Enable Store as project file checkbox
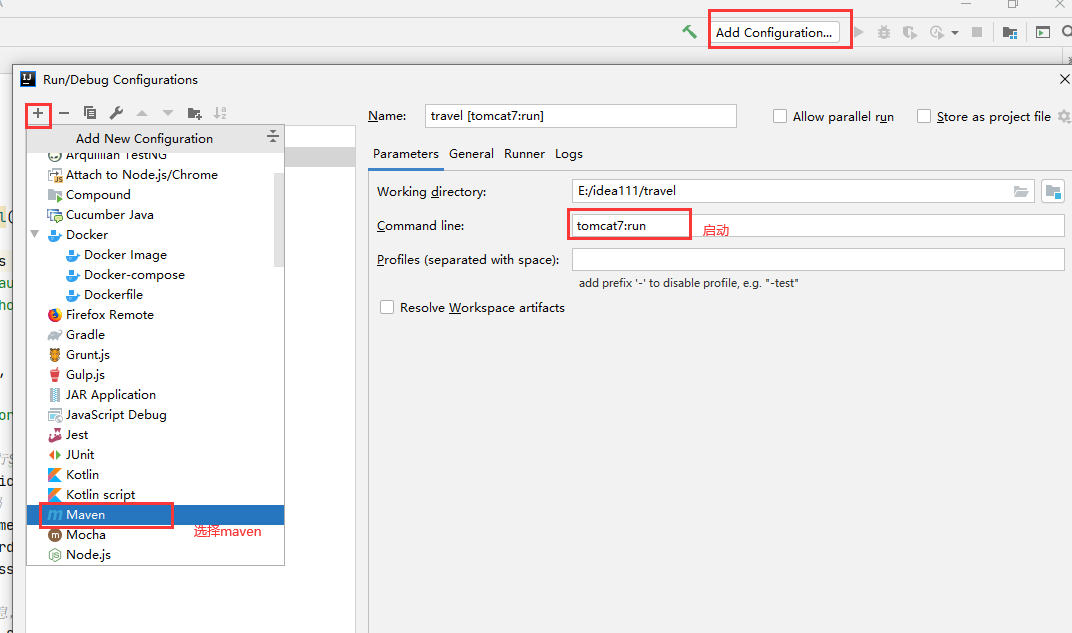1072x633 pixels. 924,116
